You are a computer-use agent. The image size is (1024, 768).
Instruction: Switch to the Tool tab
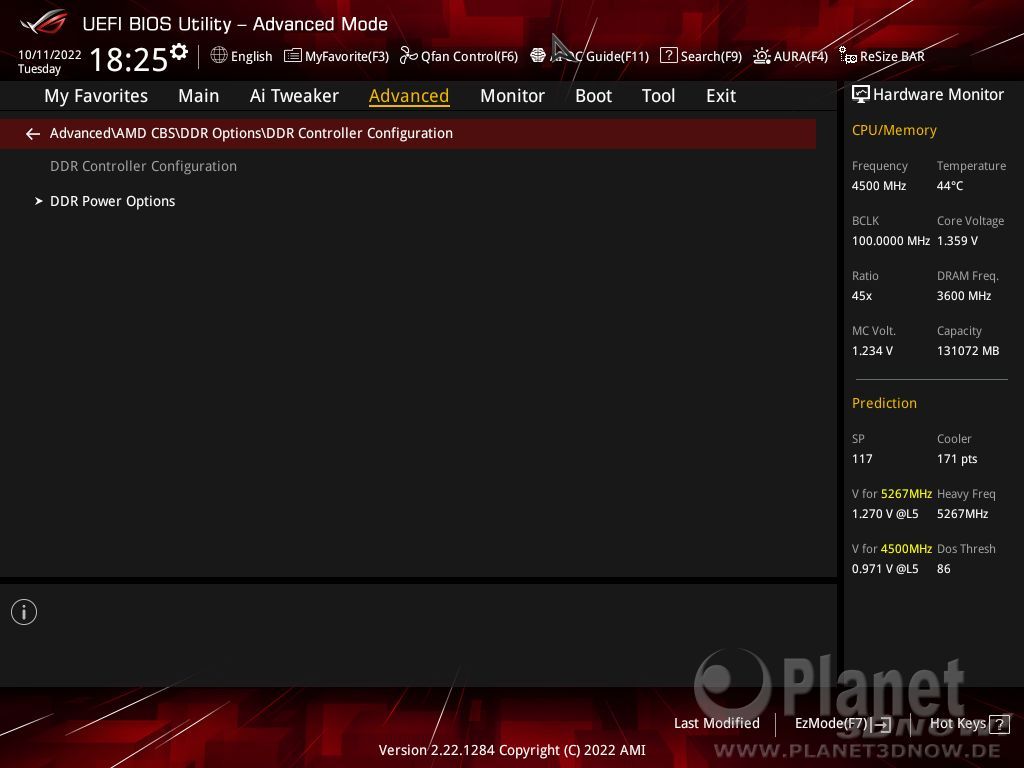tap(658, 96)
